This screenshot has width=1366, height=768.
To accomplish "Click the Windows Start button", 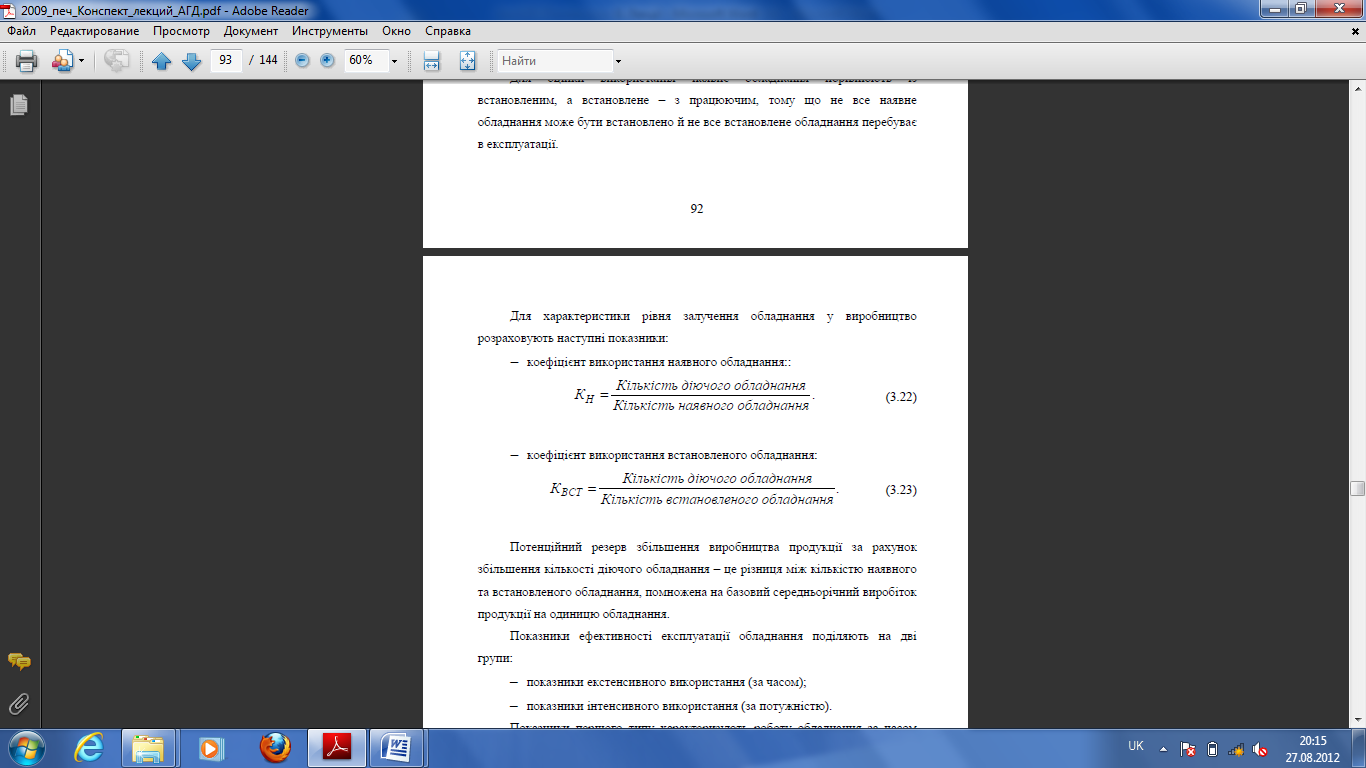I will (25, 748).
